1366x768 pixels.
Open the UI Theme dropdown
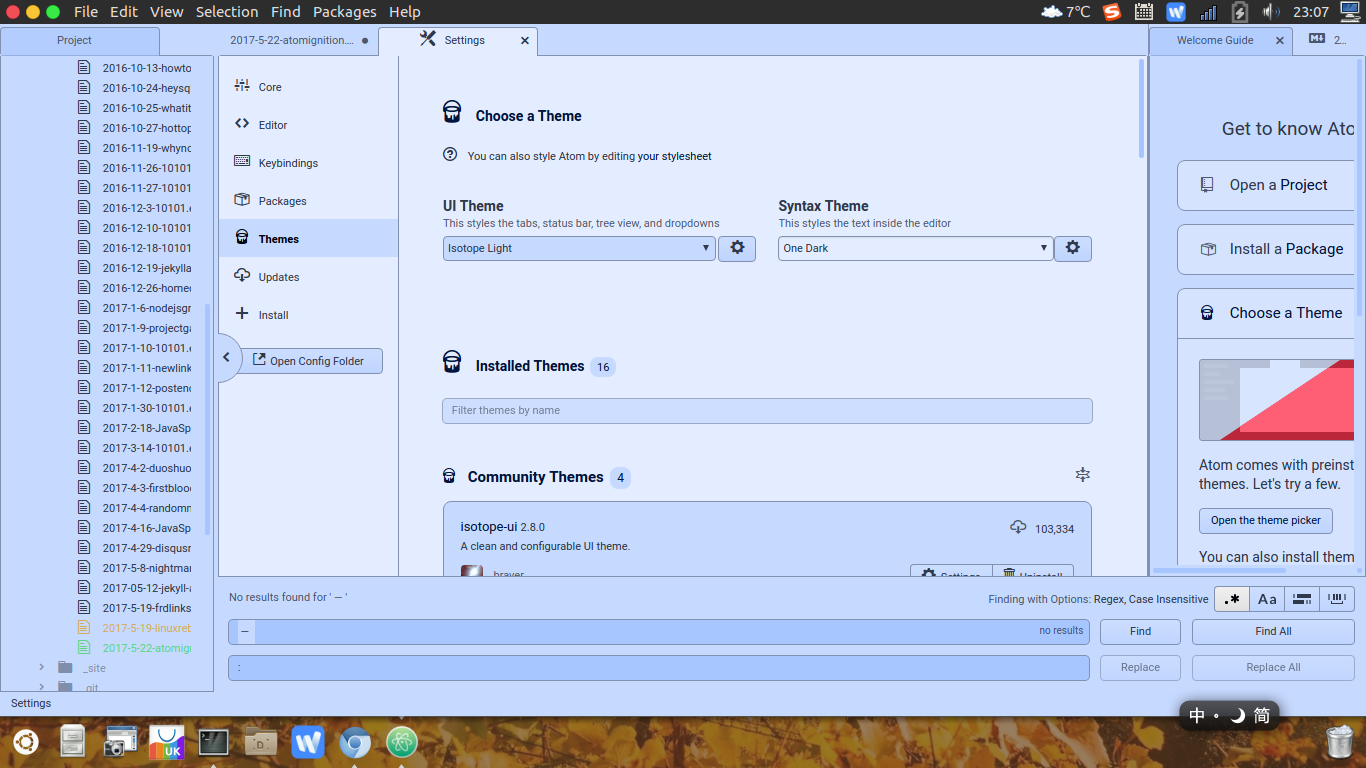579,248
